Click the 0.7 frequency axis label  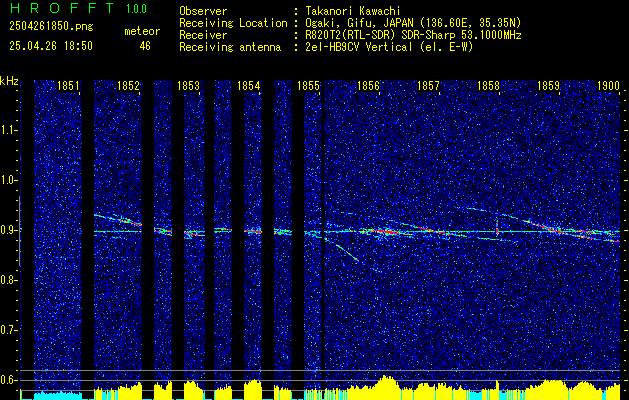click(9, 330)
